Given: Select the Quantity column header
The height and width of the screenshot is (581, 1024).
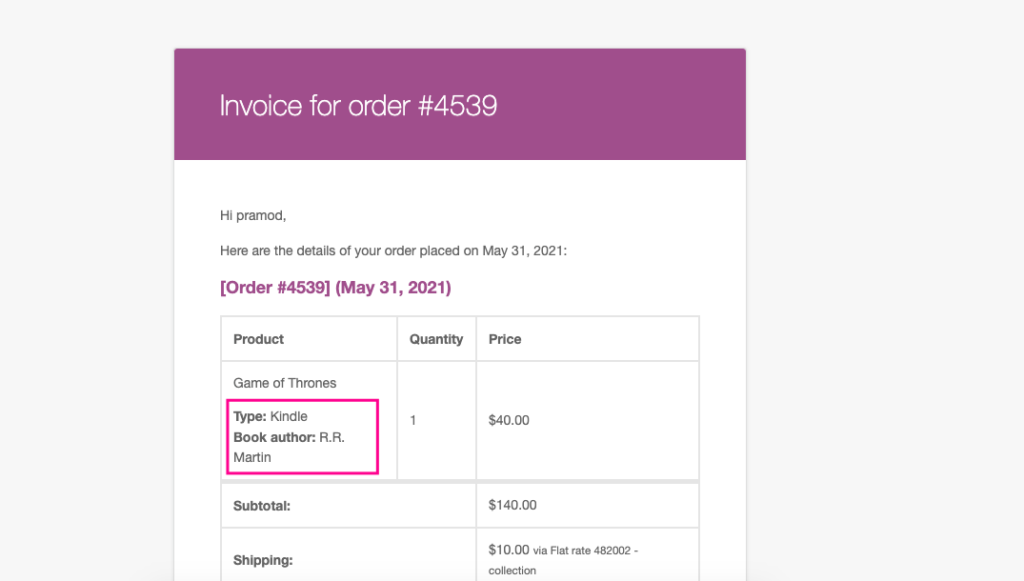Looking at the screenshot, I should (x=436, y=339).
